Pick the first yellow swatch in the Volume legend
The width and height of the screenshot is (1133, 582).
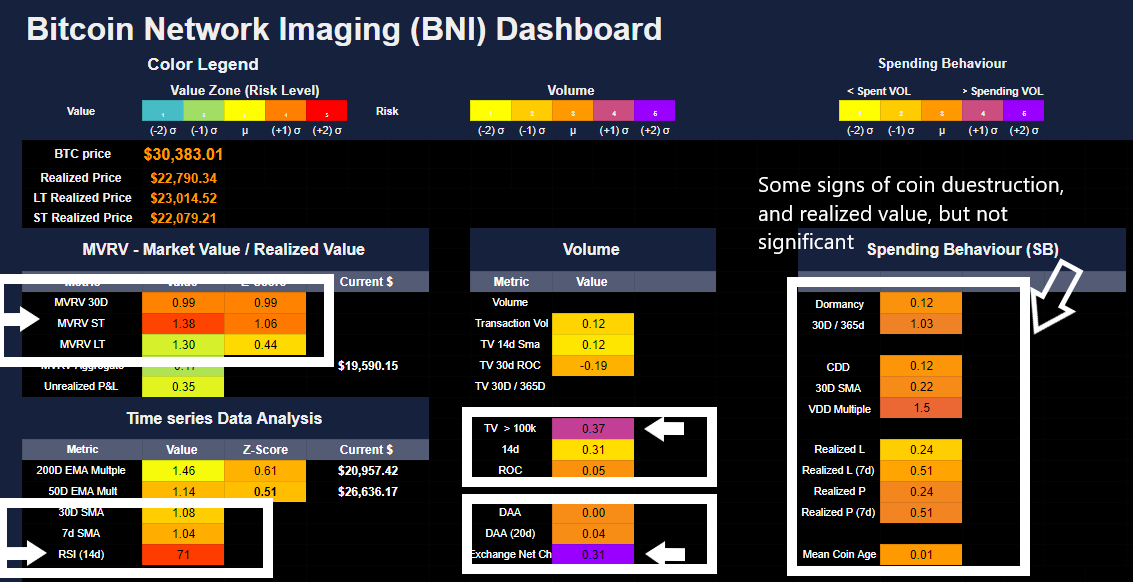coord(491,111)
